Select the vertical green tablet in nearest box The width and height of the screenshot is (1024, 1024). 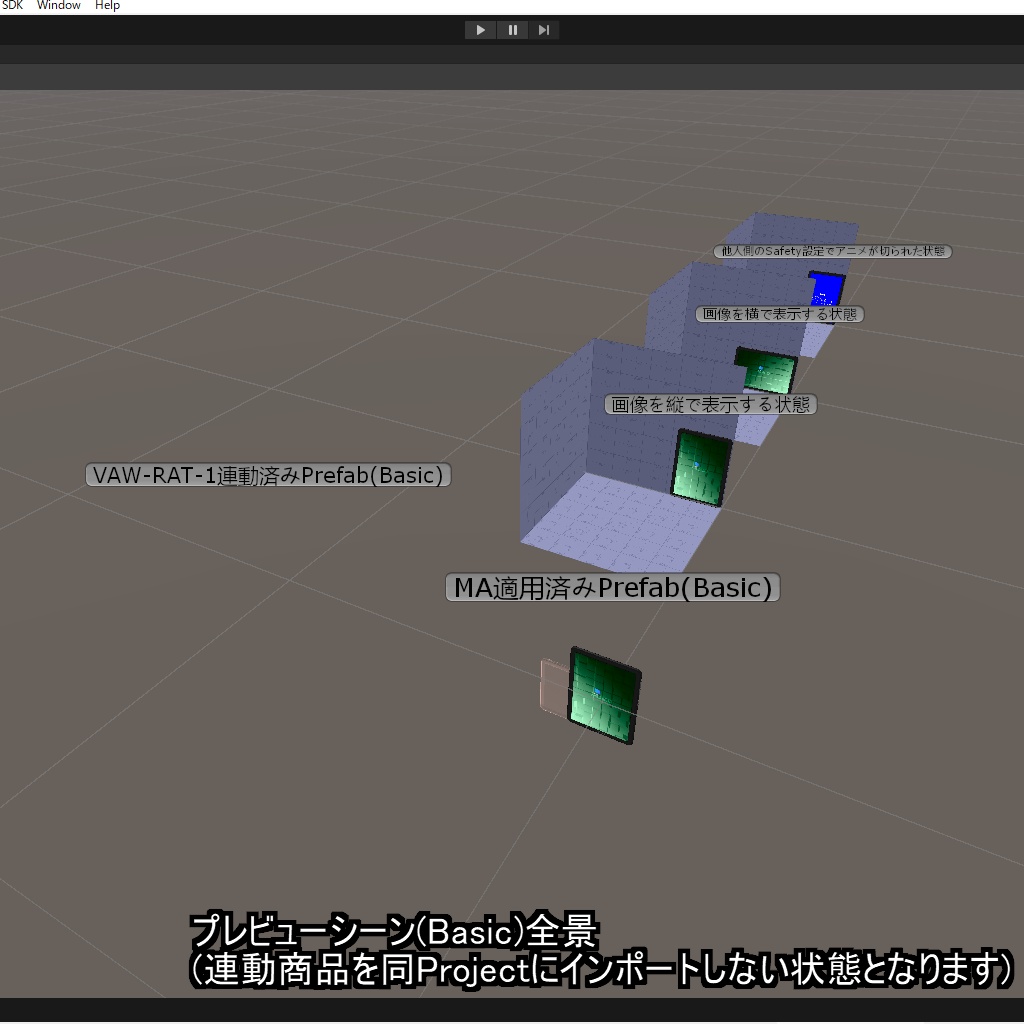click(x=701, y=468)
